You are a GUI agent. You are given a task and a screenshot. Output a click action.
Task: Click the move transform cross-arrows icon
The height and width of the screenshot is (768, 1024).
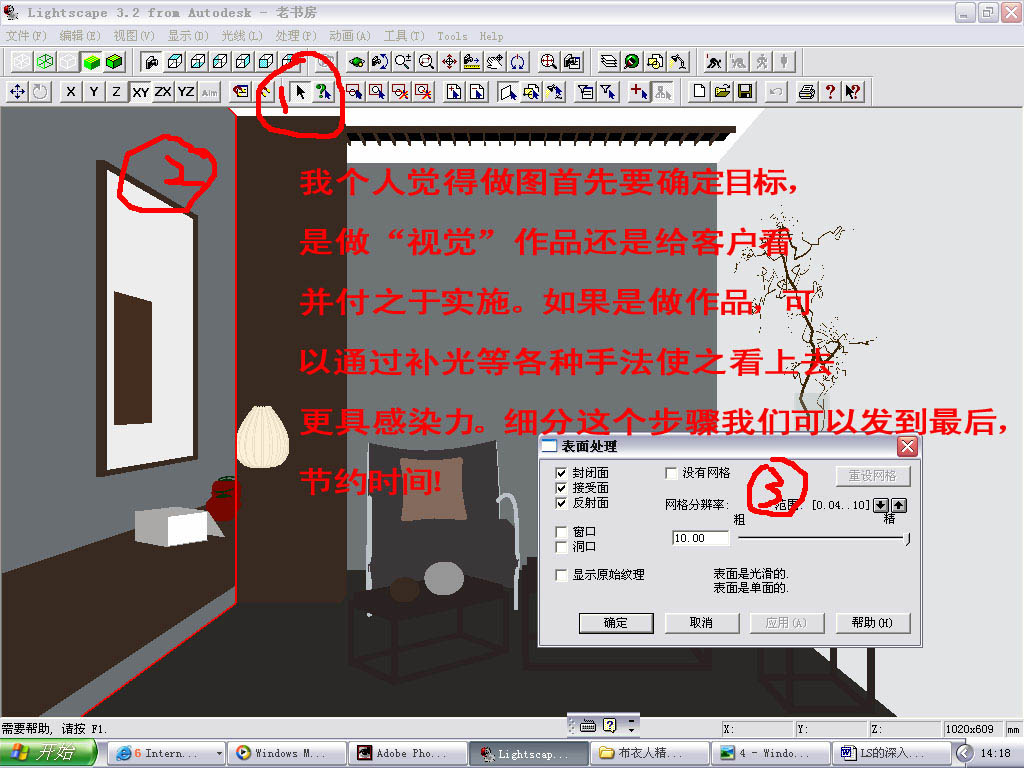tap(18, 92)
